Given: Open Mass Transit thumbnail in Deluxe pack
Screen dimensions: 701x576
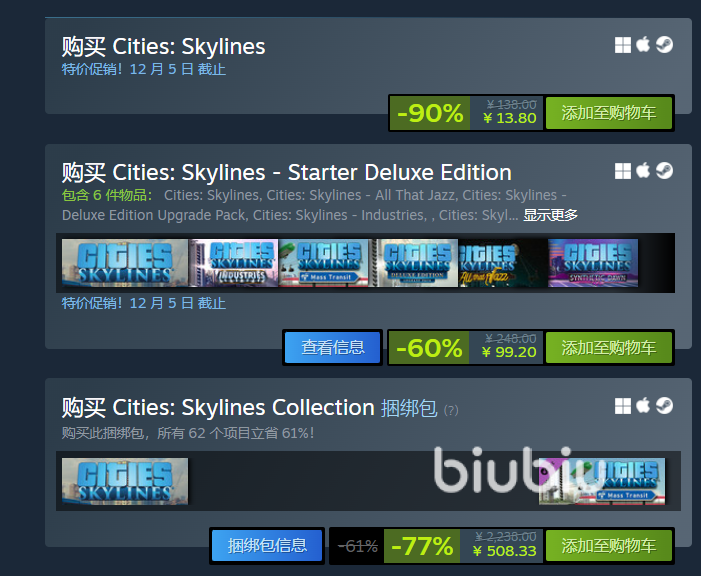Looking at the screenshot, I should (323, 263).
